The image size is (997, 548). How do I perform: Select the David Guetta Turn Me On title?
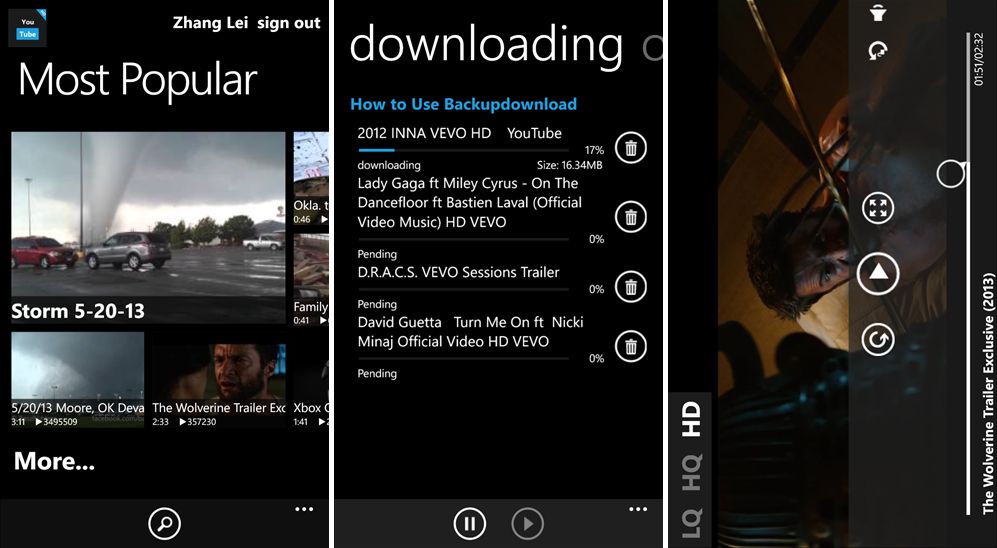click(x=471, y=332)
